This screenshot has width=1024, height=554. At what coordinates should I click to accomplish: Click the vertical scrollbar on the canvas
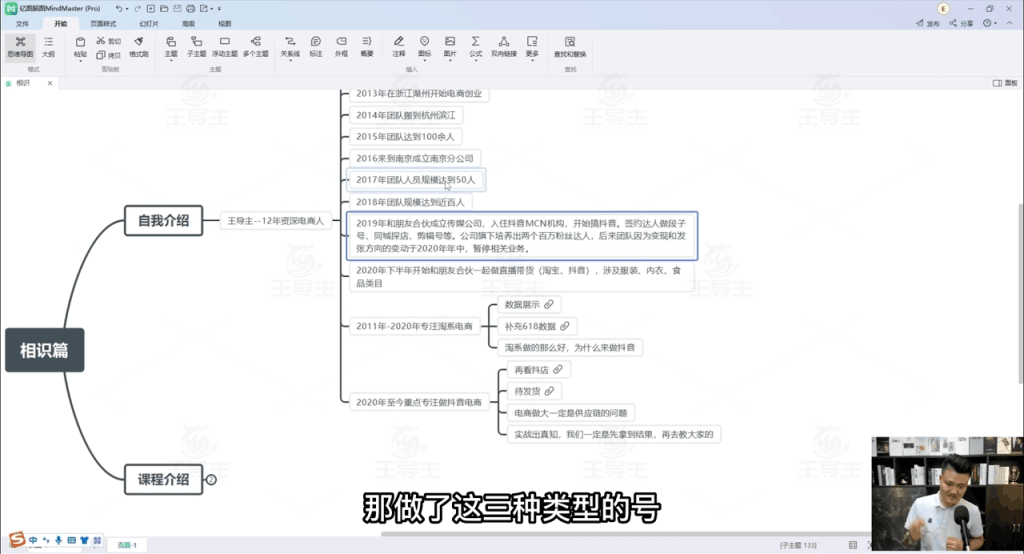[x=1020, y=293]
